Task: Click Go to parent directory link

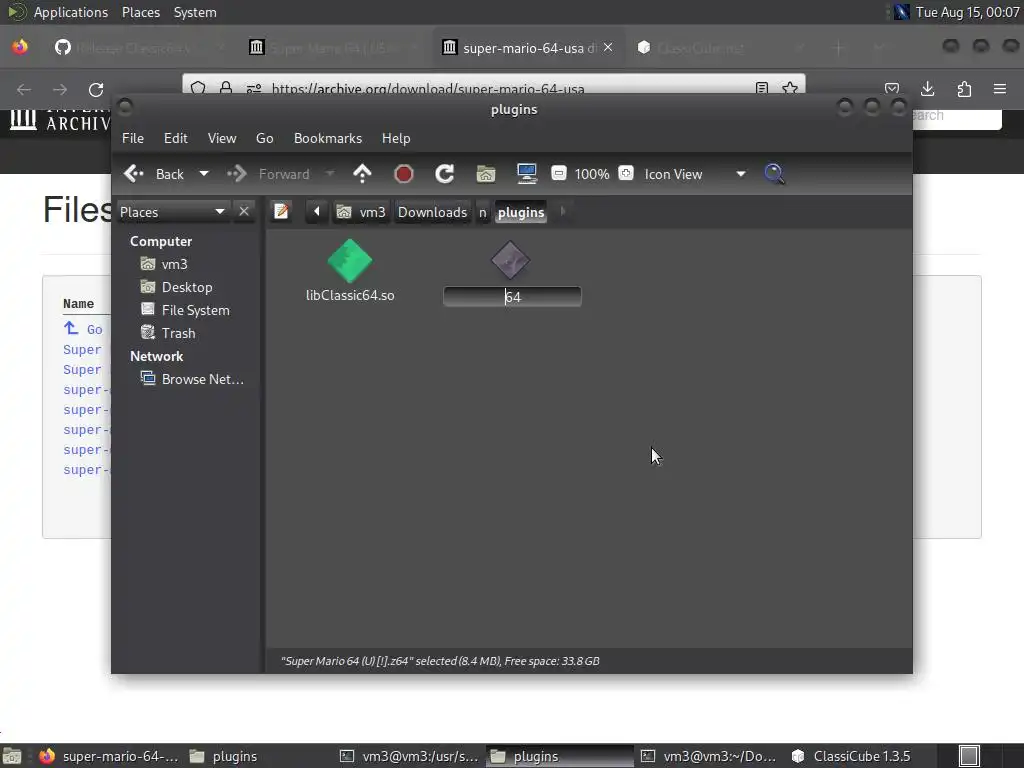Action: pos(83,329)
